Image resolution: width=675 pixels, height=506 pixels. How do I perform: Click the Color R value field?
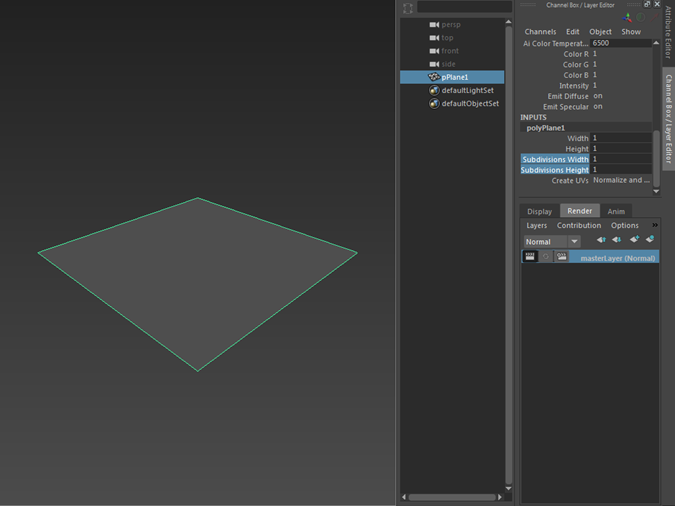coord(620,54)
